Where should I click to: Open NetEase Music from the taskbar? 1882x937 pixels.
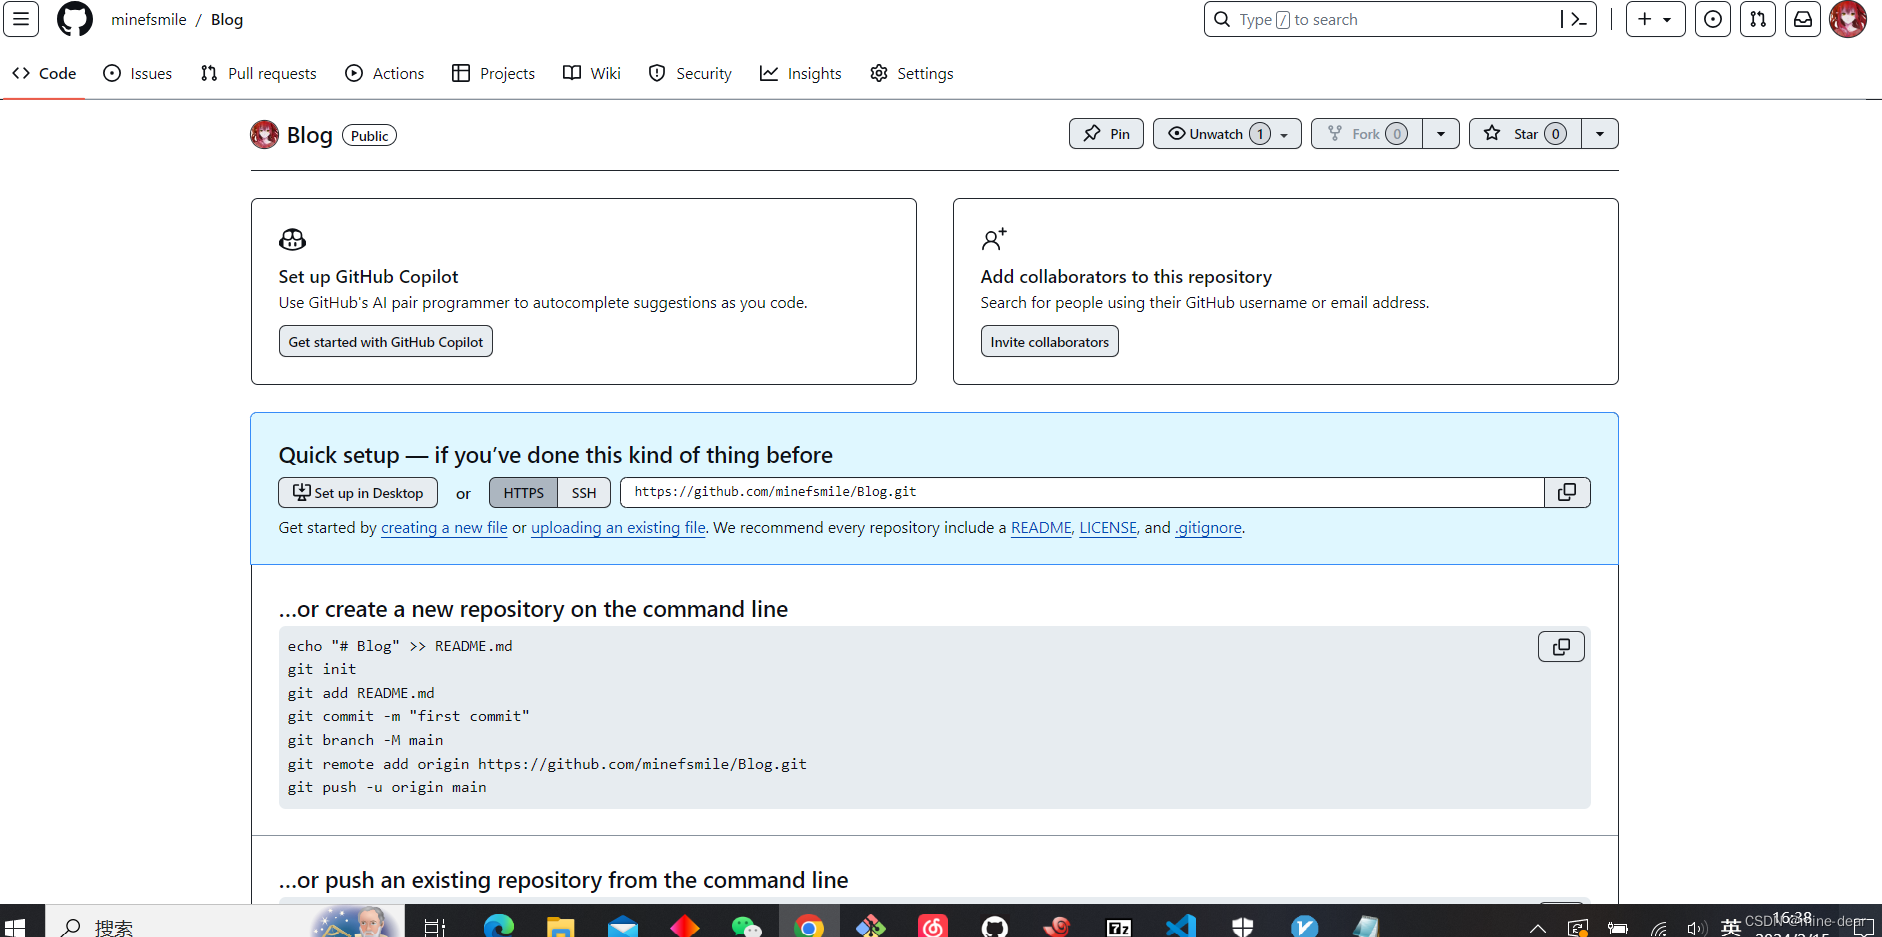933,927
